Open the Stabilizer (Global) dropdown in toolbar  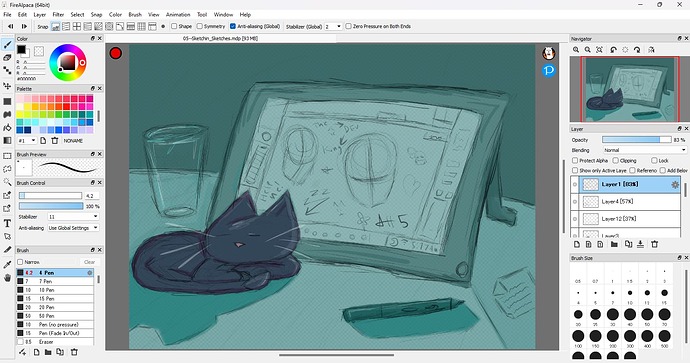point(333,26)
